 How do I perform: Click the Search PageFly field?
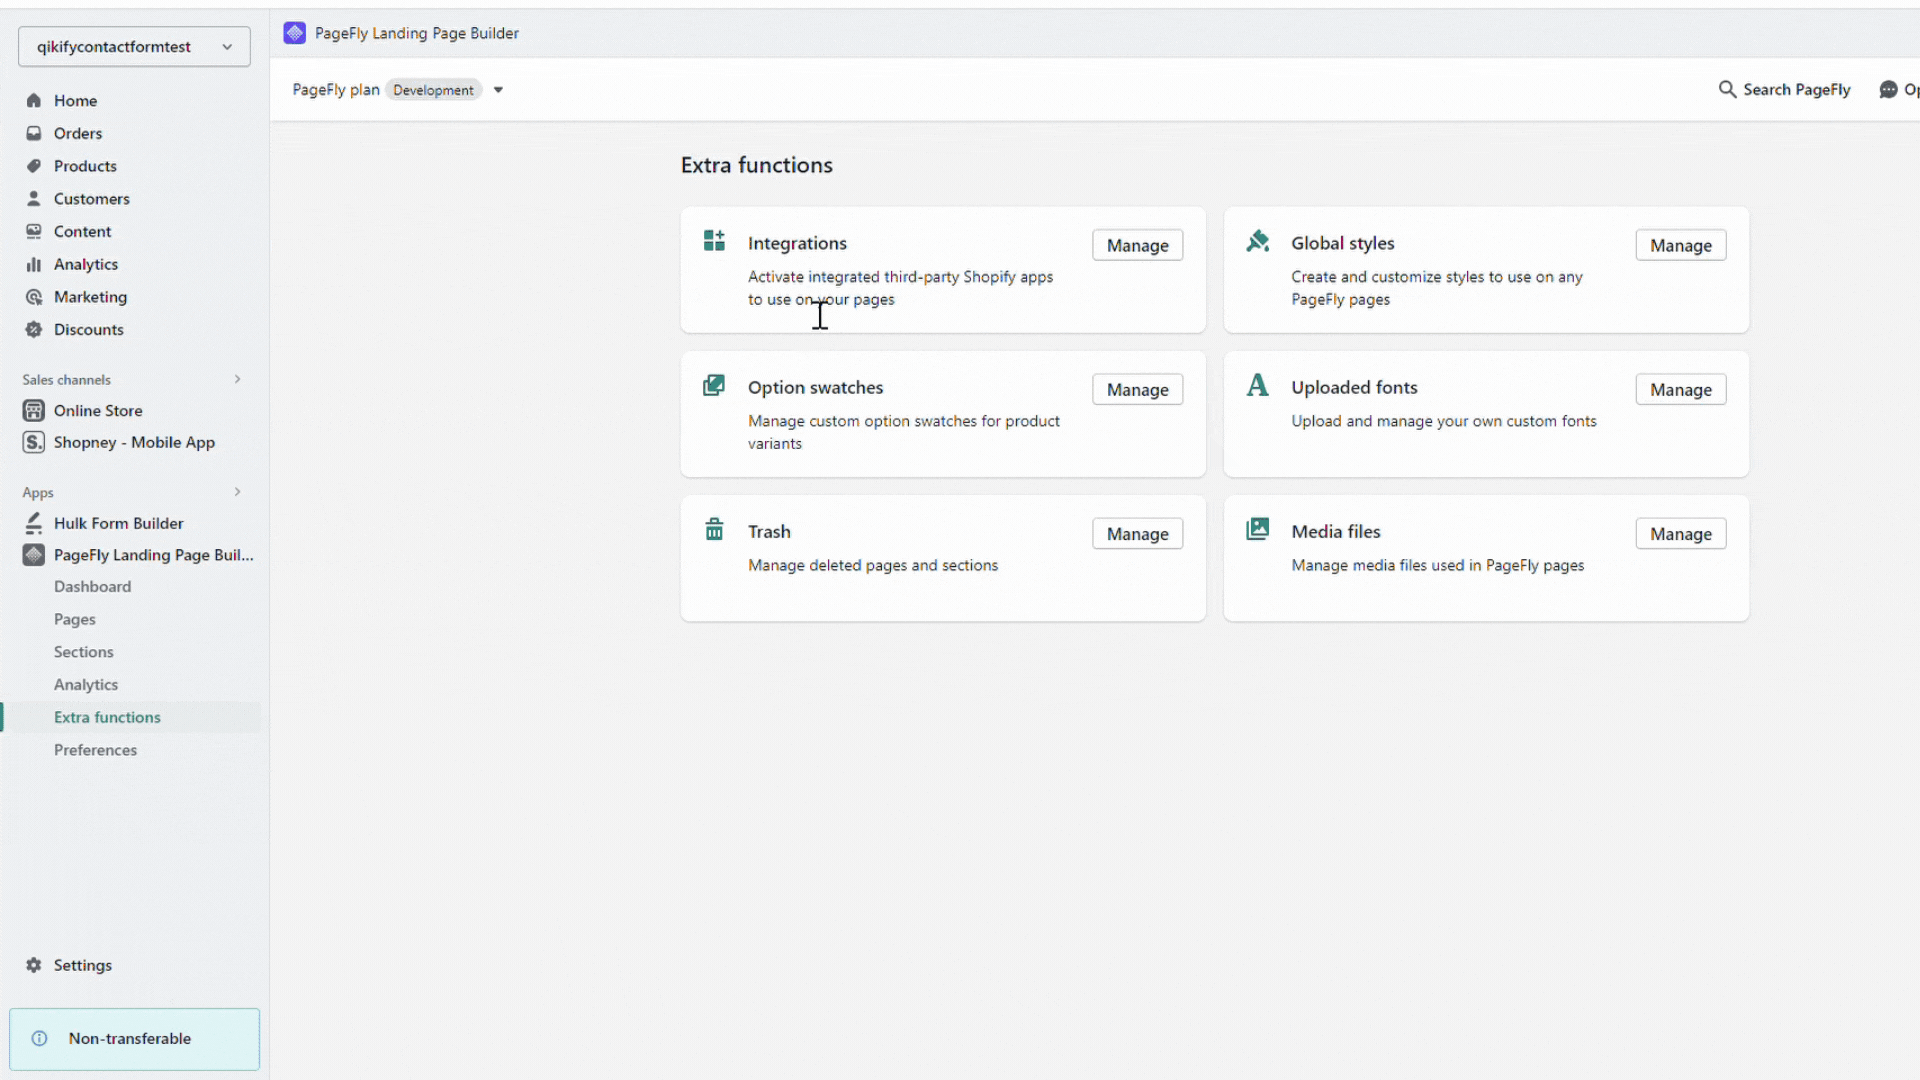[1785, 90]
